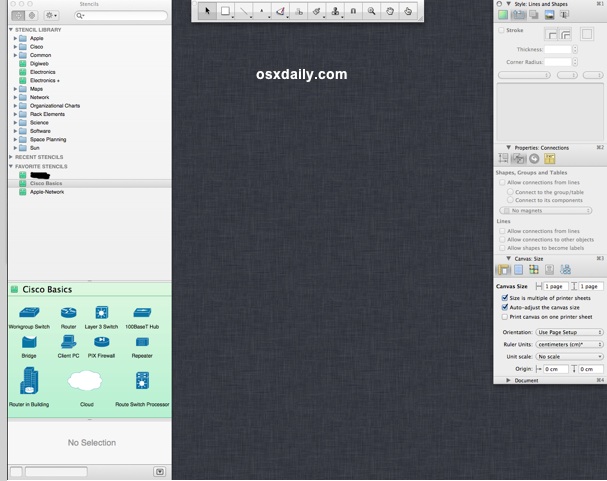Select the Rubber Stamp tool
Viewport: 607px width, 481px height.
click(335, 11)
